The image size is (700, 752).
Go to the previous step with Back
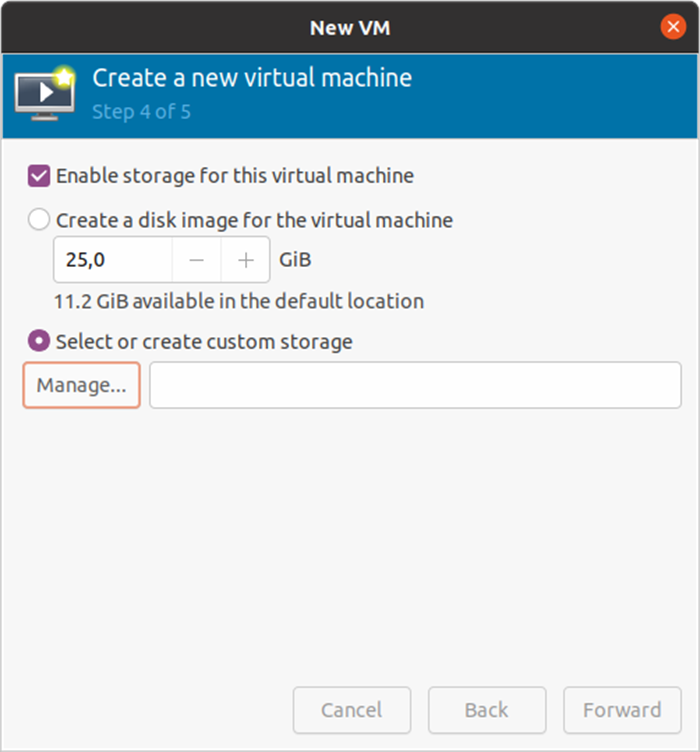[x=487, y=710]
